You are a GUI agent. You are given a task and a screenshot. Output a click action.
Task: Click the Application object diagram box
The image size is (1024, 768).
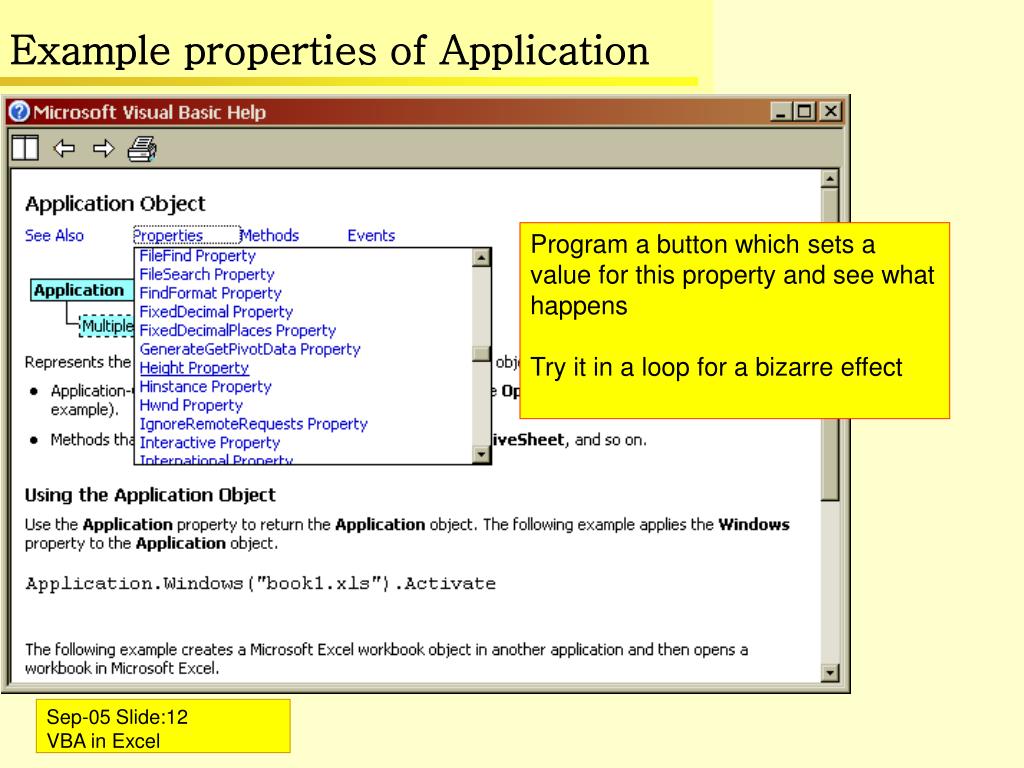click(82, 290)
